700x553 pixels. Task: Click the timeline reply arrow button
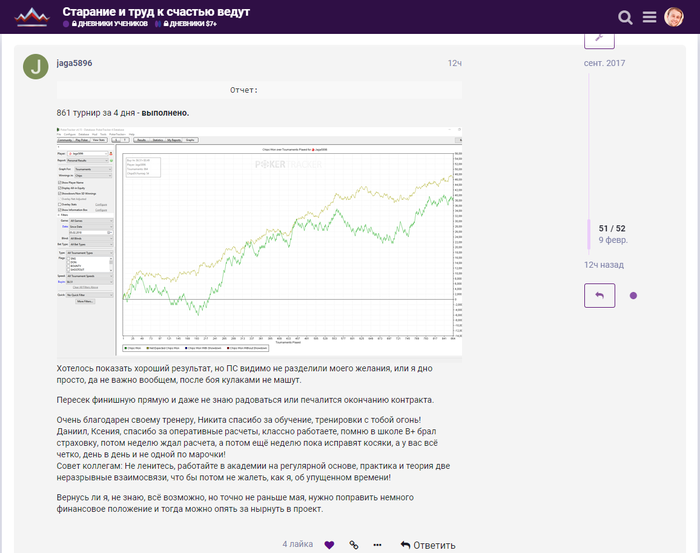tap(599, 295)
